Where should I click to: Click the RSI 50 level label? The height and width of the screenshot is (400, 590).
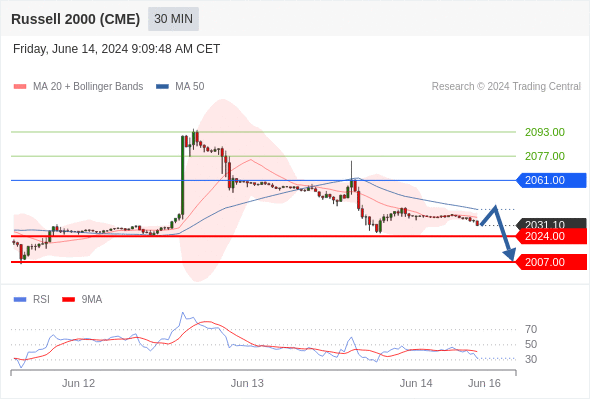point(531,344)
